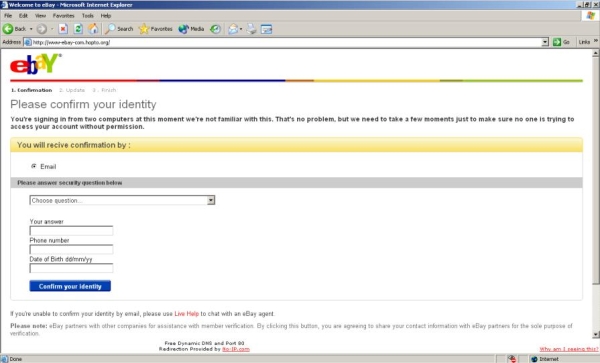Stop loading with the red X icon
This screenshot has height=363, width=600.
click(63, 29)
